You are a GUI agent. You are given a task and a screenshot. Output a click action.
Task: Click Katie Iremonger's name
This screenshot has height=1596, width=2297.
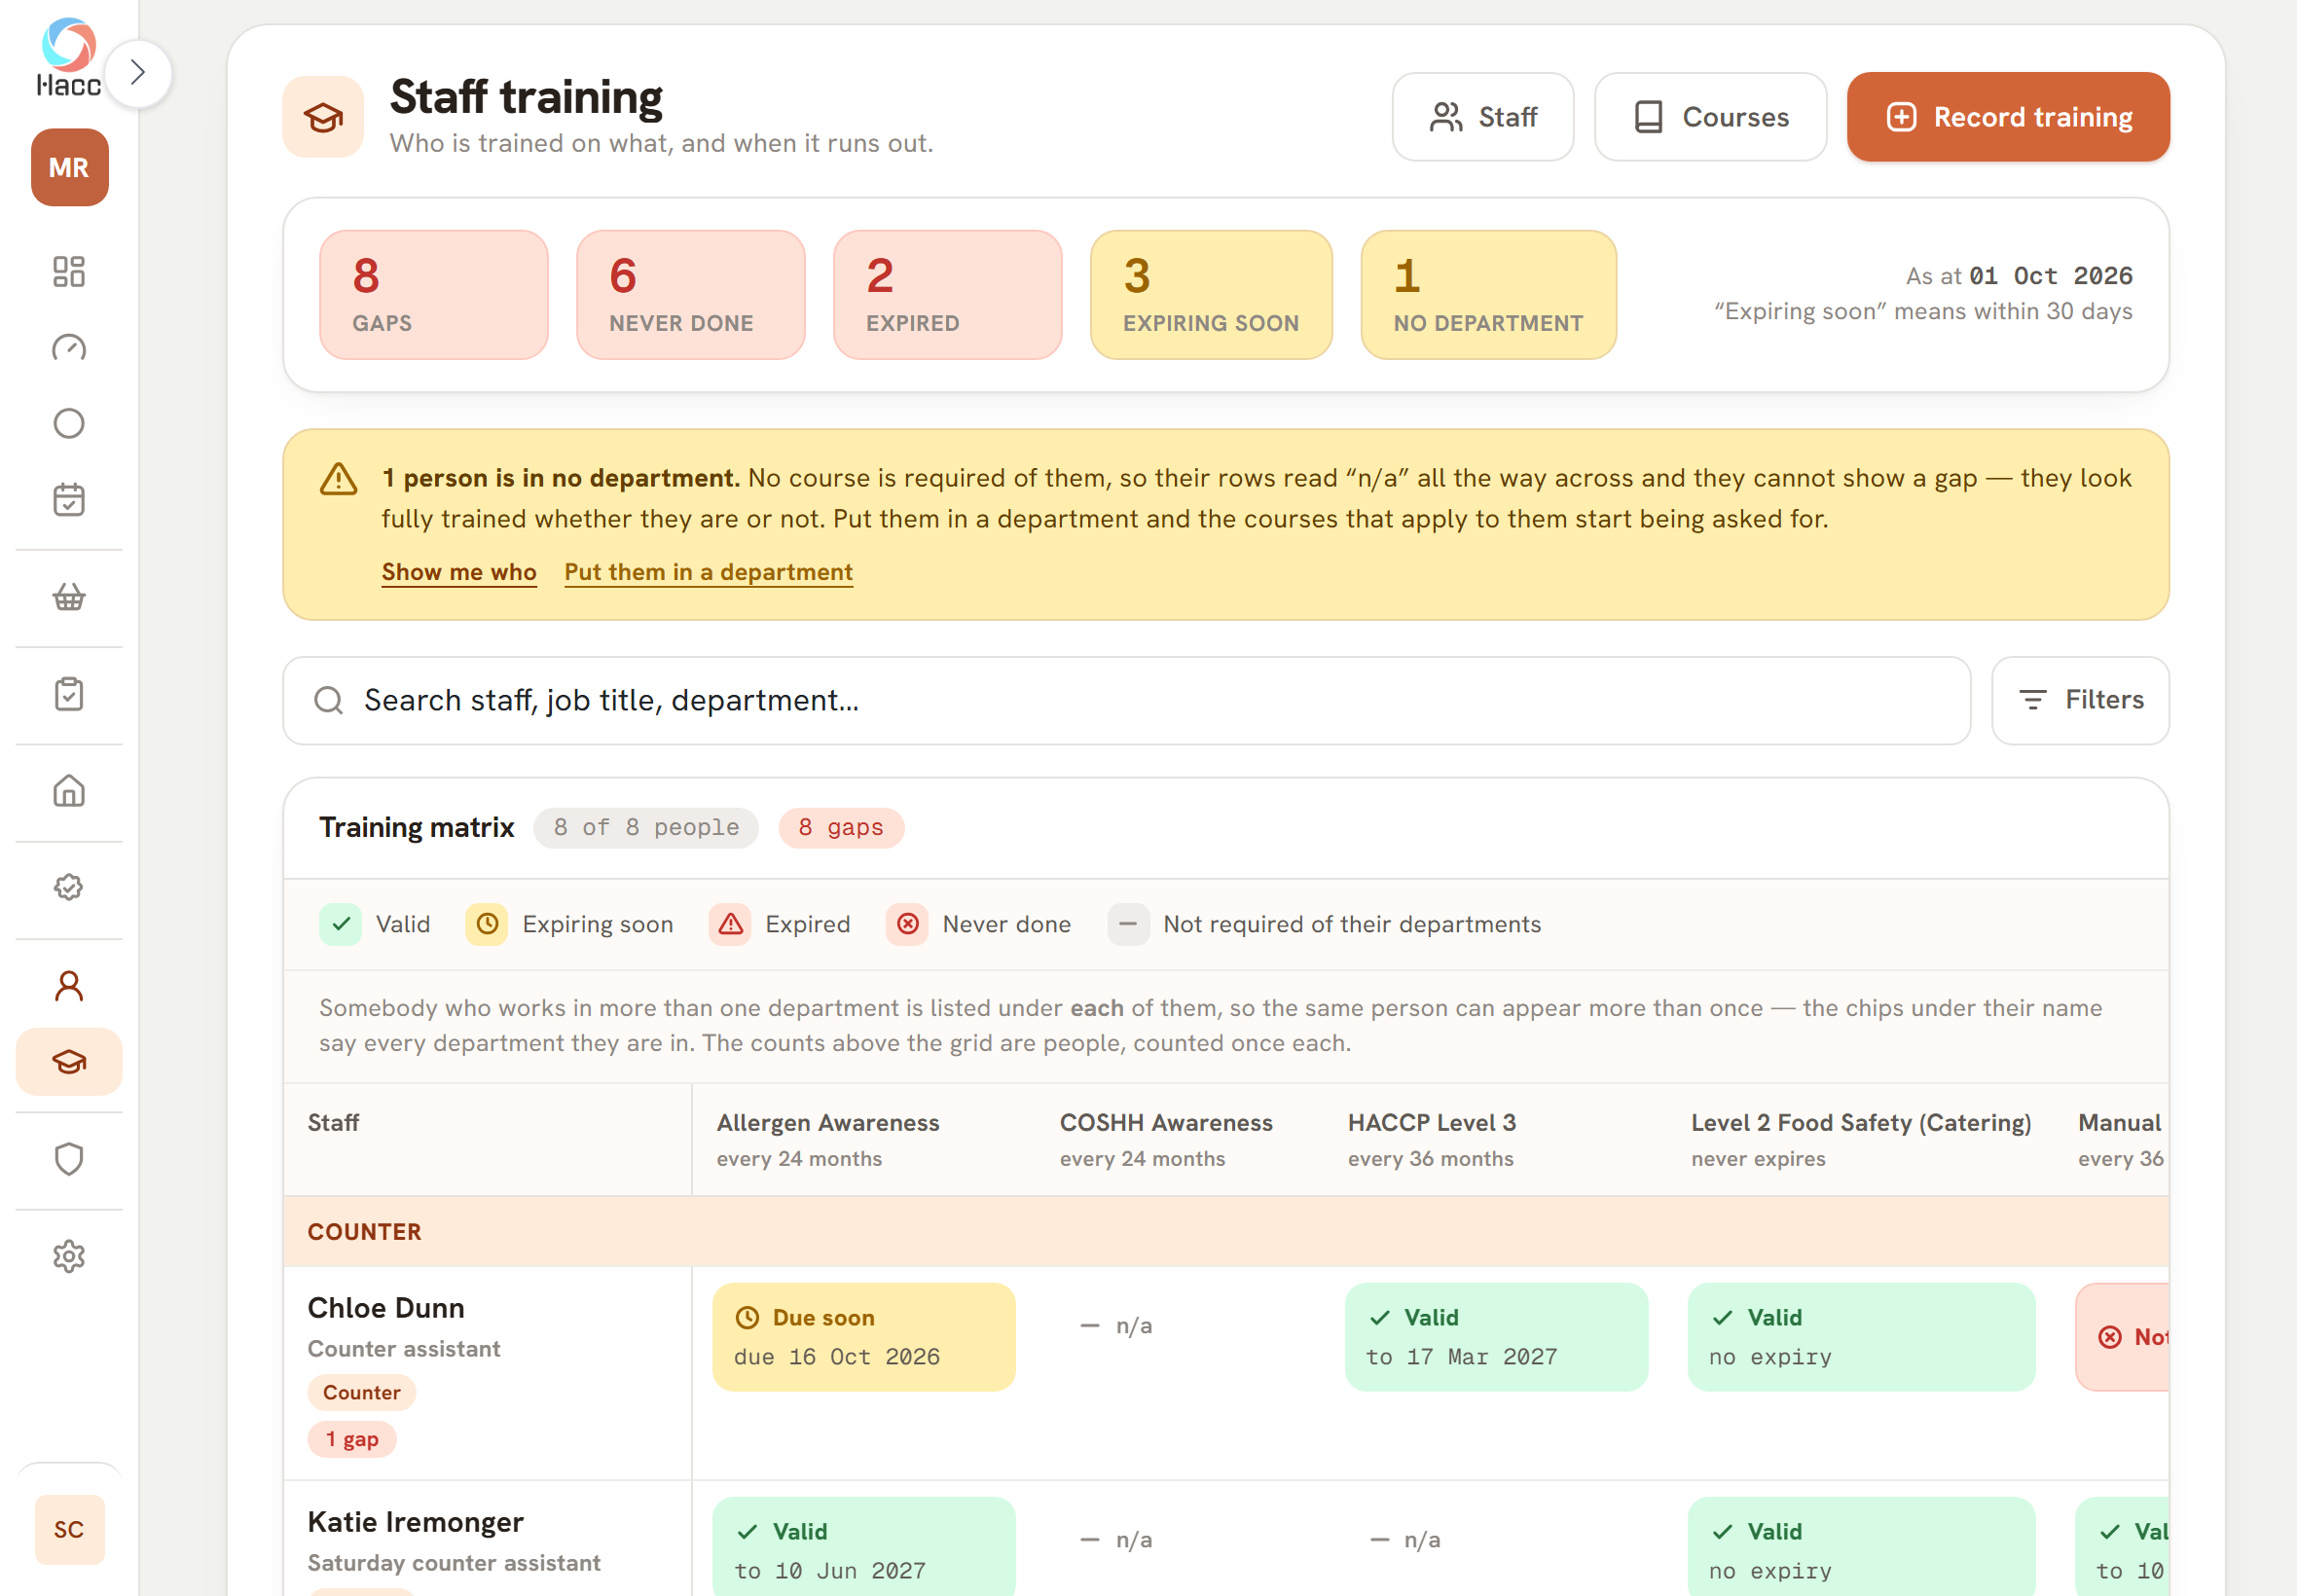415,1522
